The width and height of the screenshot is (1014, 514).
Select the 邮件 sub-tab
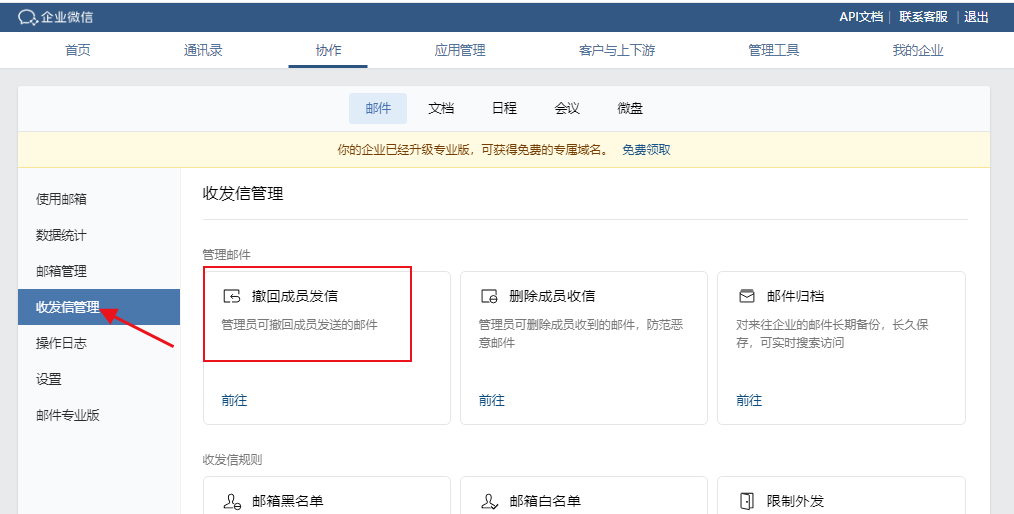tap(378, 109)
